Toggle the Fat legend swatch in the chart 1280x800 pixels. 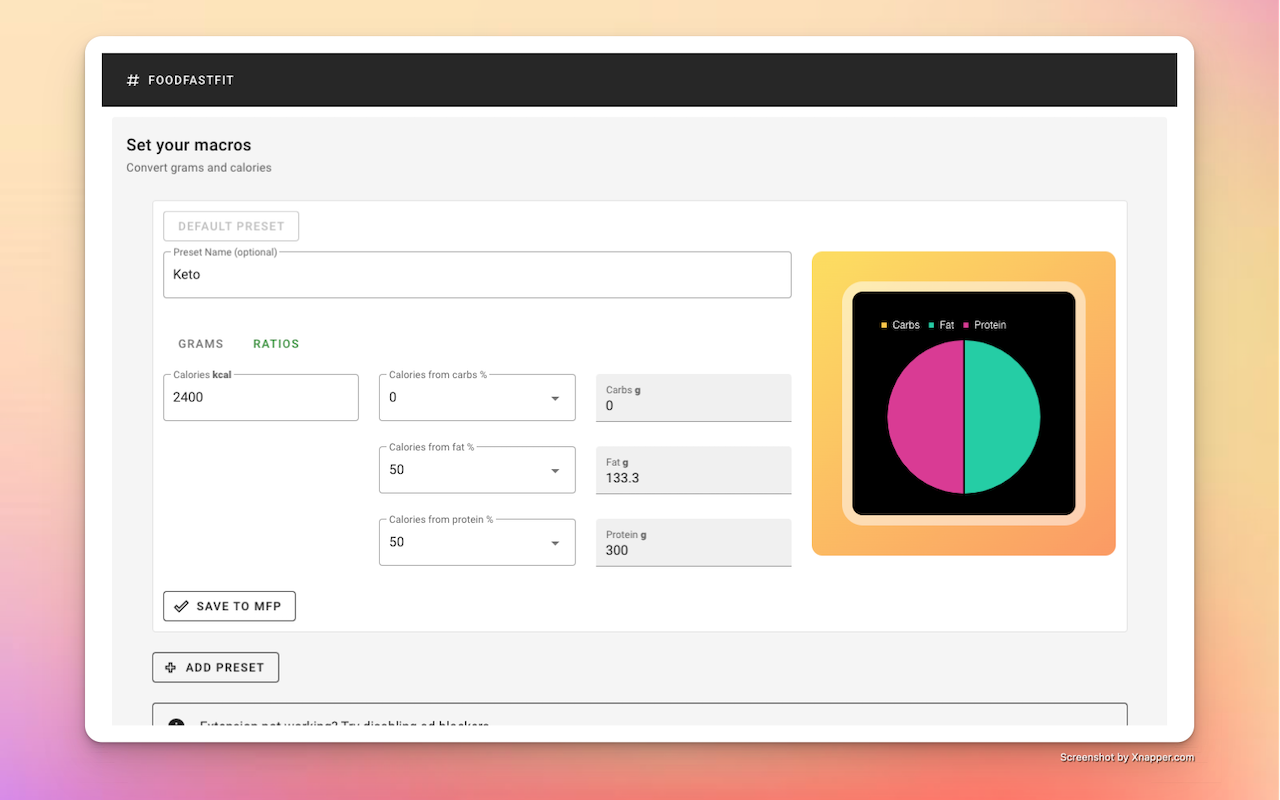[x=932, y=325]
